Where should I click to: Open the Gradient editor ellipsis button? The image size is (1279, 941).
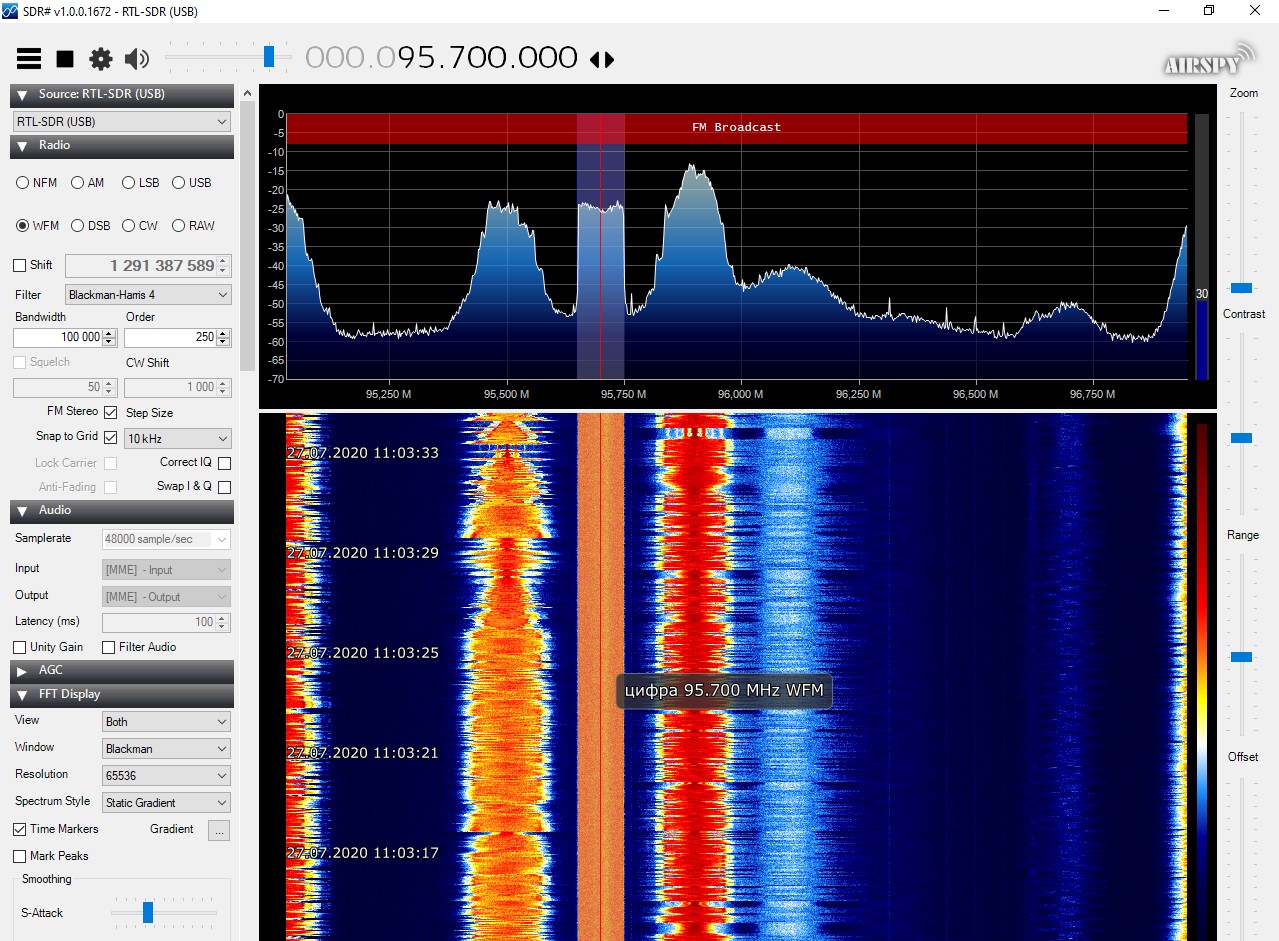point(219,830)
